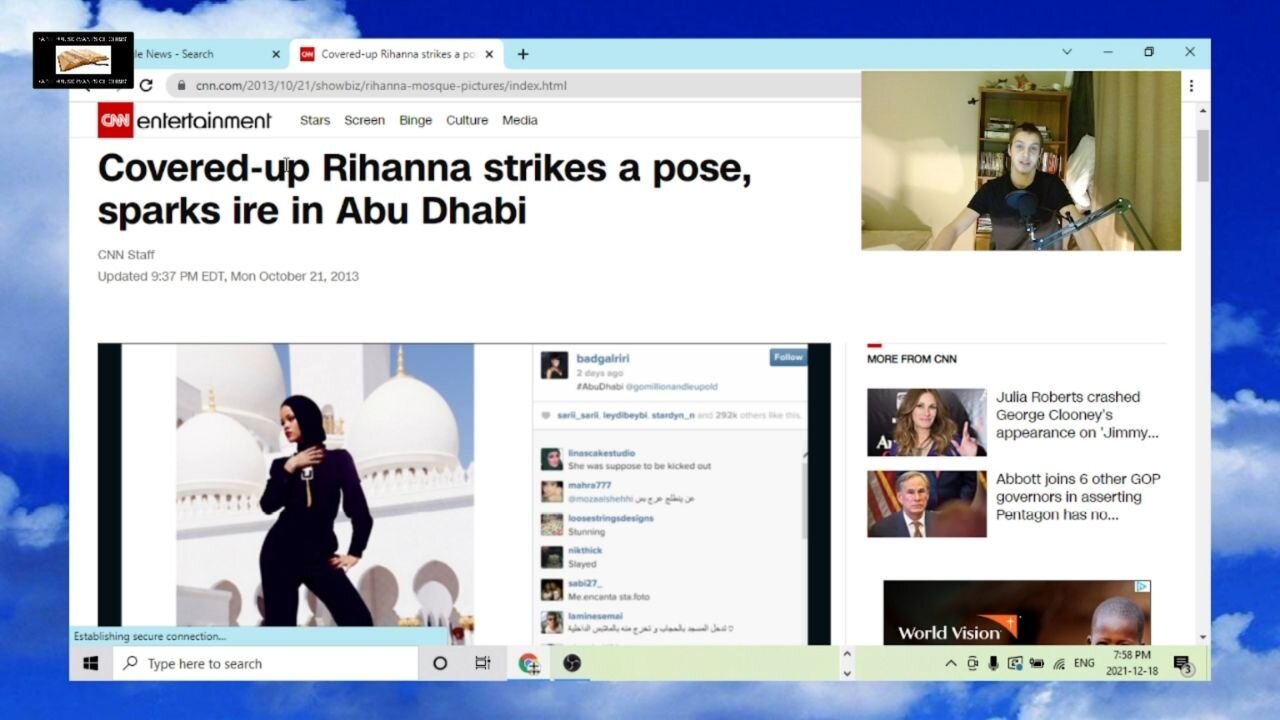Click the battery tray icon
Image resolution: width=1280 pixels, height=720 pixels.
1037,663
